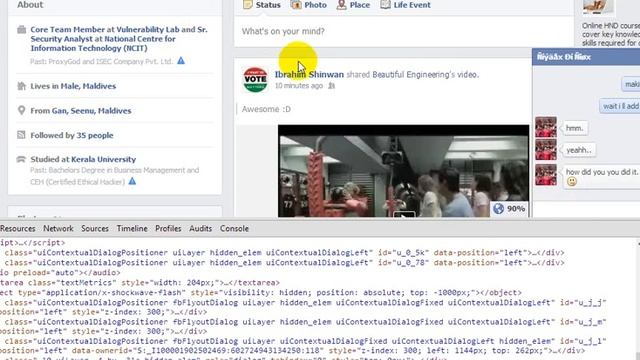Switch to the Audits DevTools tab

pos(200,229)
